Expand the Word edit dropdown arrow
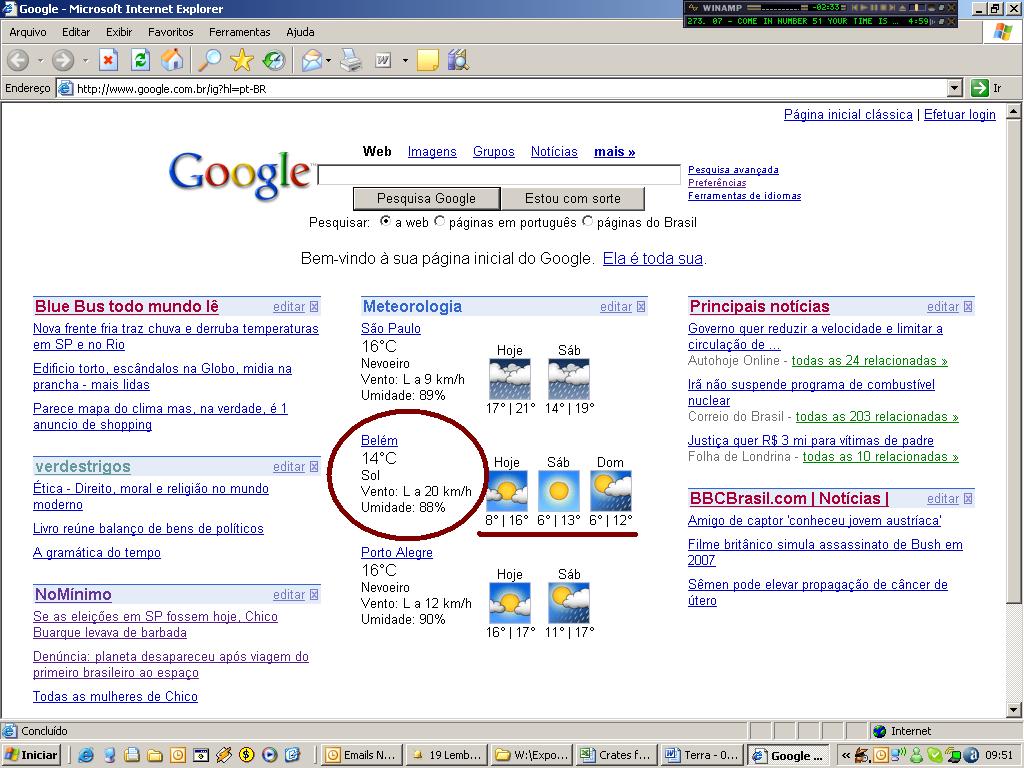 405,61
